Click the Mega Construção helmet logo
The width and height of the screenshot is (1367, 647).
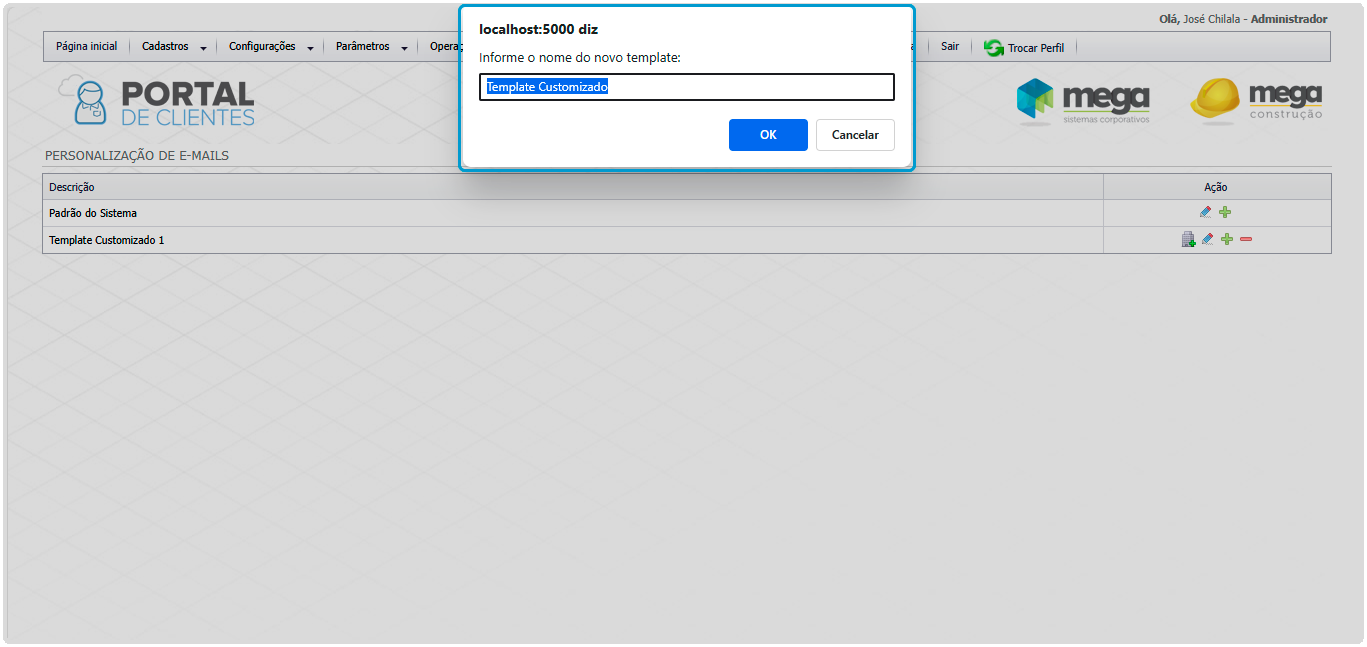click(x=1256, y=100)
